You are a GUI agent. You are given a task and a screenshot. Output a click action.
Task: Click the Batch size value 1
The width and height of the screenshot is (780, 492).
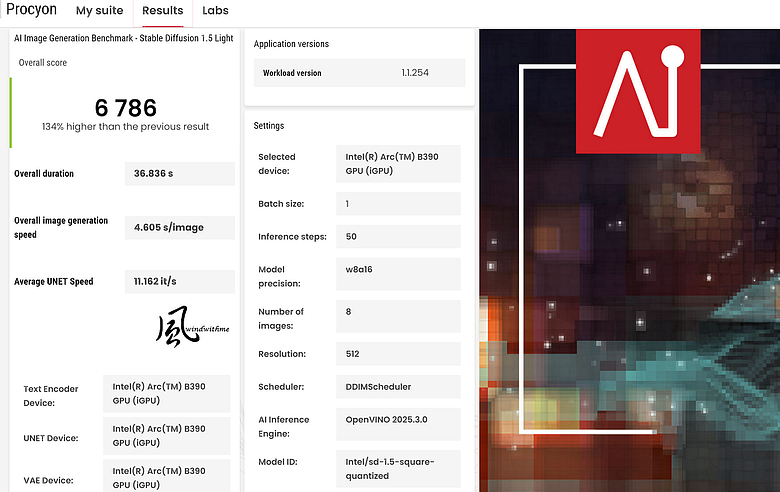point(398,203)
